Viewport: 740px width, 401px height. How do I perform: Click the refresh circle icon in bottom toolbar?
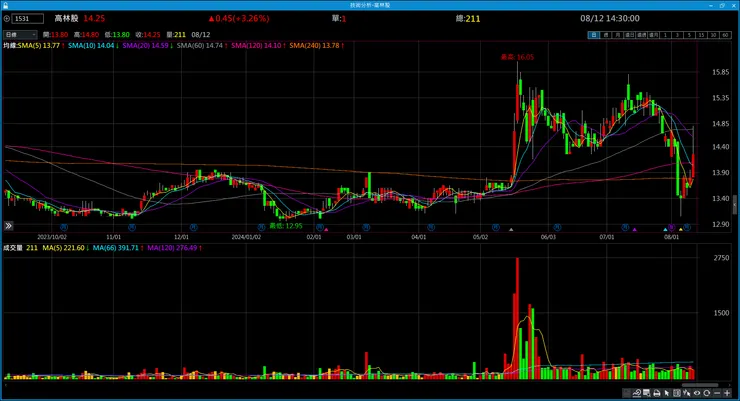[x=706, y=393]
